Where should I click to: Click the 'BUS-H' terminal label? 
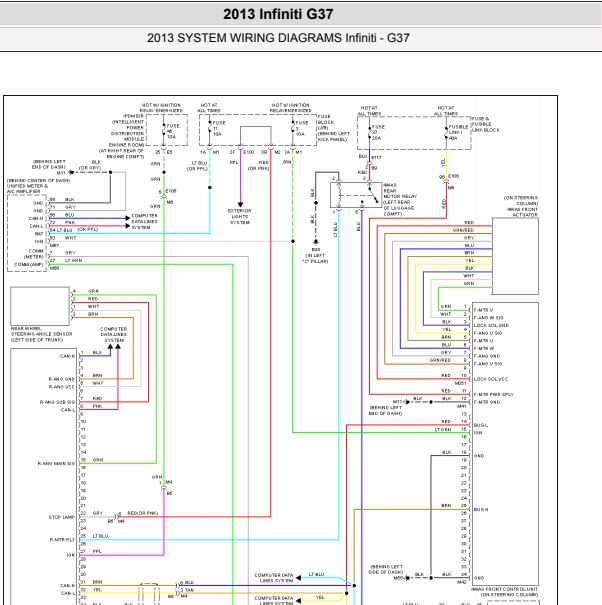pyautogui.click(x=481, y=510)
